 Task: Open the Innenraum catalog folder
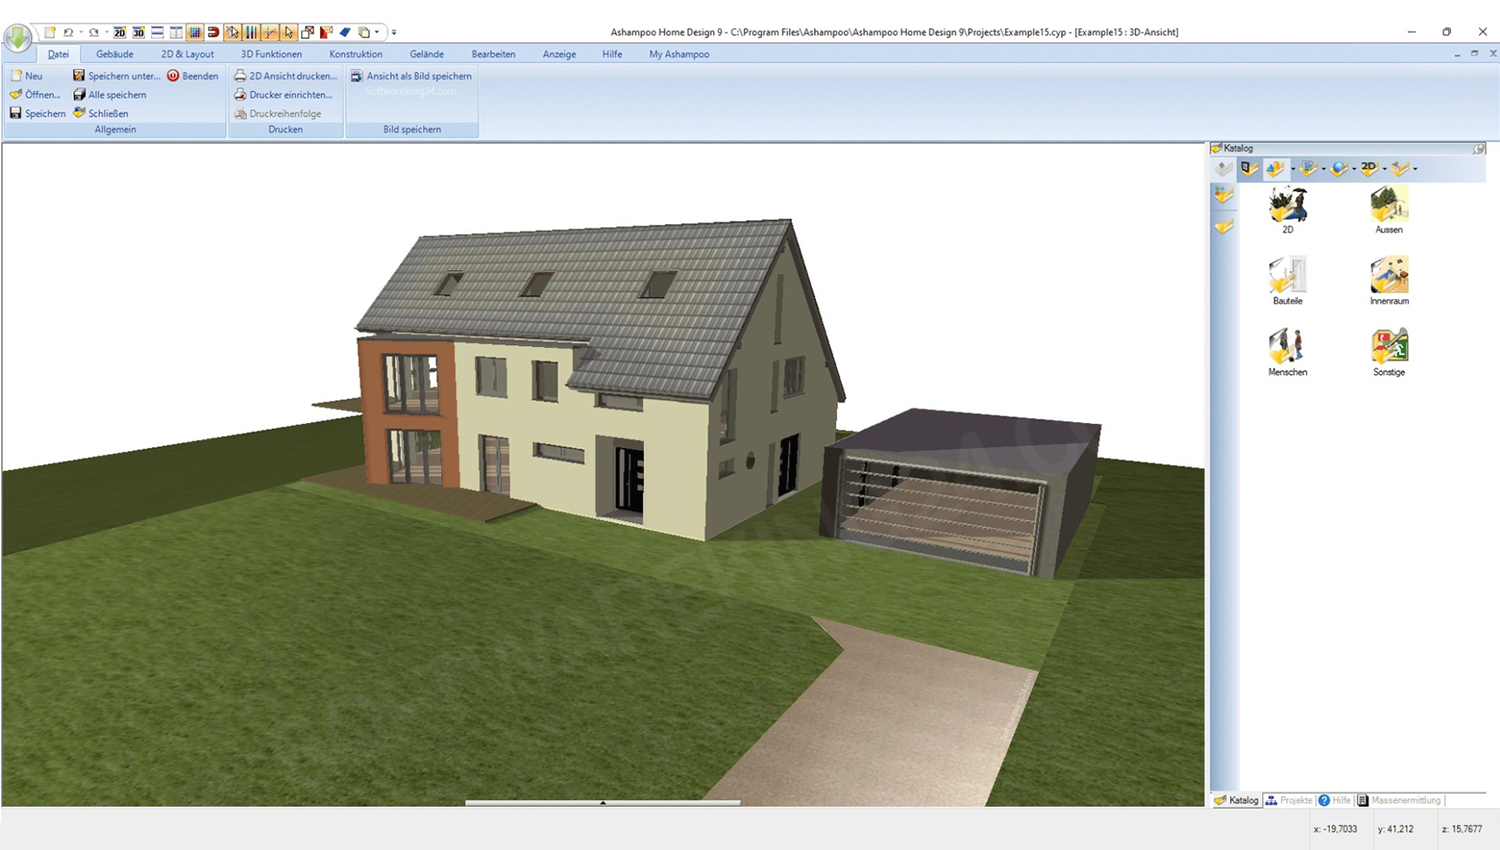point(1388,281)
